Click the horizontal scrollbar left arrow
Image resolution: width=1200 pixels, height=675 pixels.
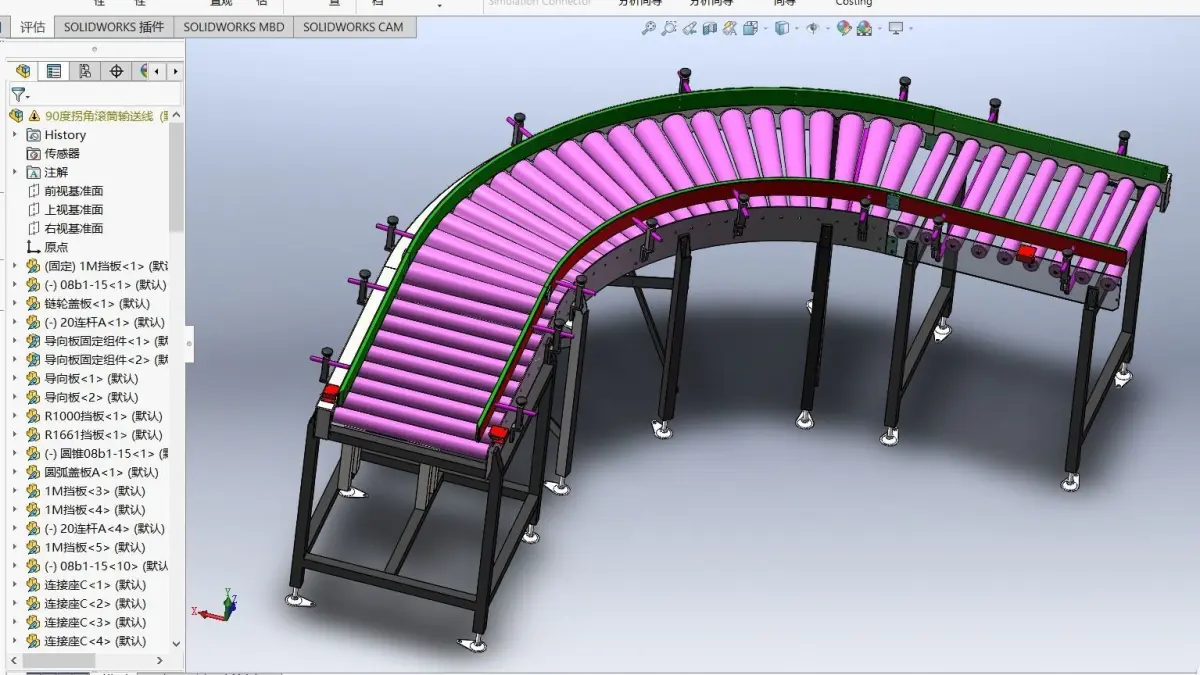(x=14, y=661)
